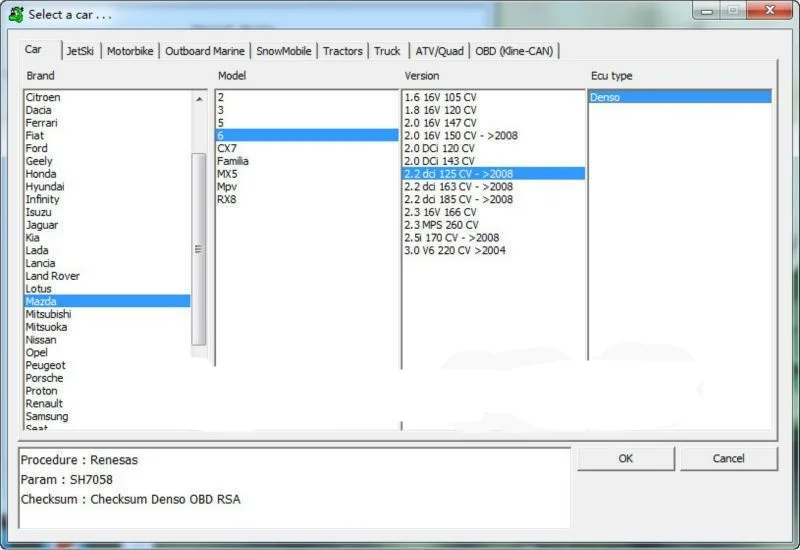Choose version 2.0 16V 147 CV
The image size is (800, 550).
click(x=494, y=122)
